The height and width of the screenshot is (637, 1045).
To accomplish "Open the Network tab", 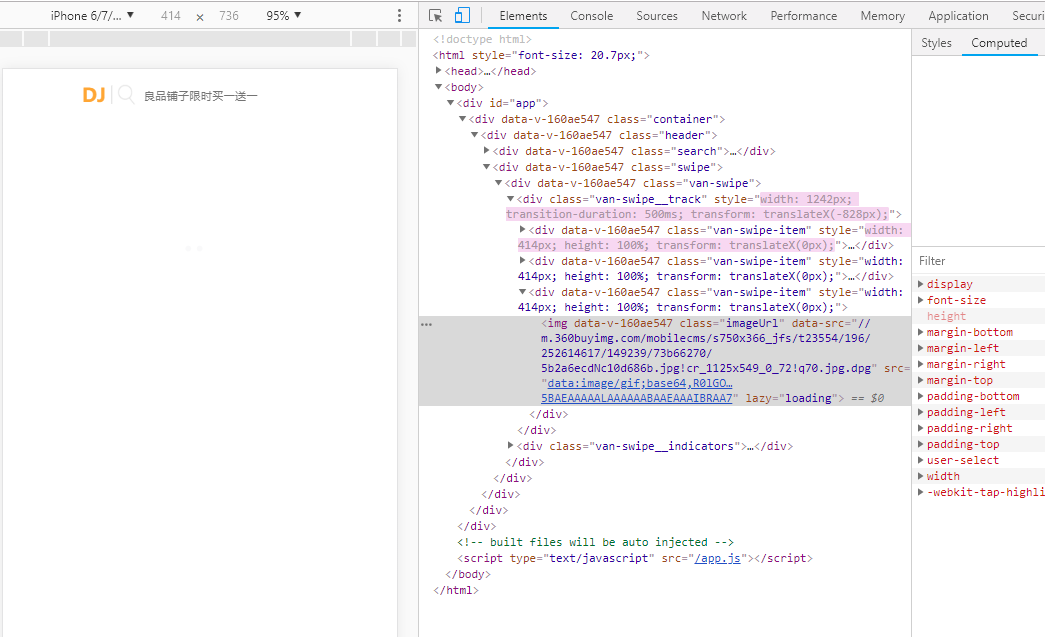I will coord(724,15).
